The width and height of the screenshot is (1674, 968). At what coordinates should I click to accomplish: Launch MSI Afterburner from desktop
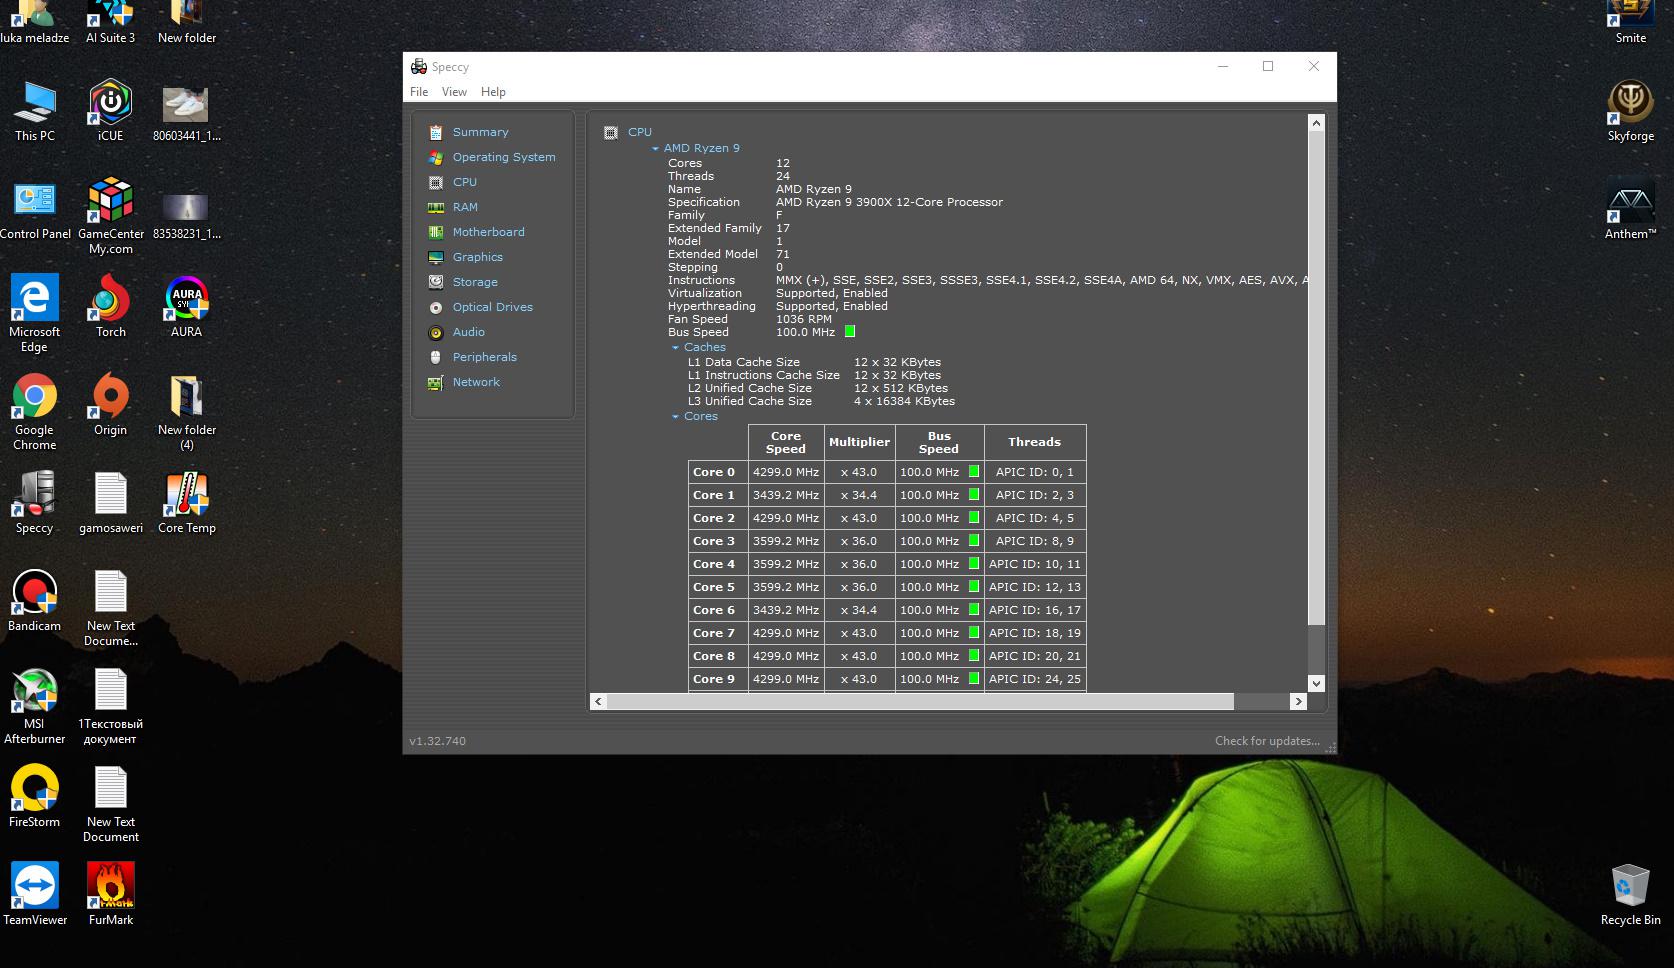[x=35, y=706]
